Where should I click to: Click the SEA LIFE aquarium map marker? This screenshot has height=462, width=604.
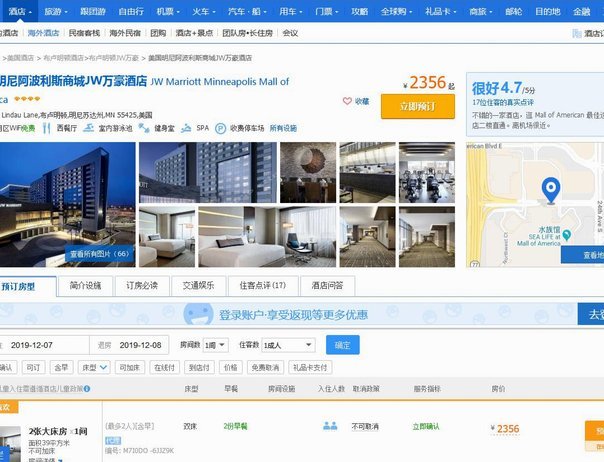566,235
